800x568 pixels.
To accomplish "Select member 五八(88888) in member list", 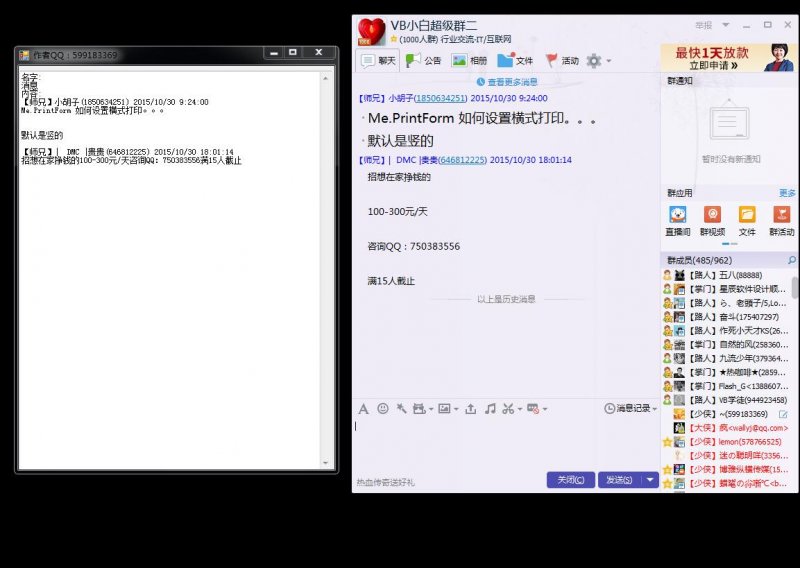I will (x=727, y=275).
